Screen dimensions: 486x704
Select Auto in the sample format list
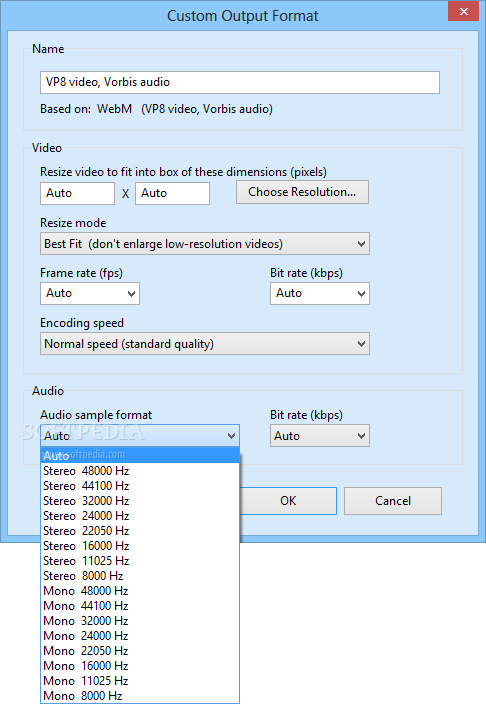click(x=140, y=456)
